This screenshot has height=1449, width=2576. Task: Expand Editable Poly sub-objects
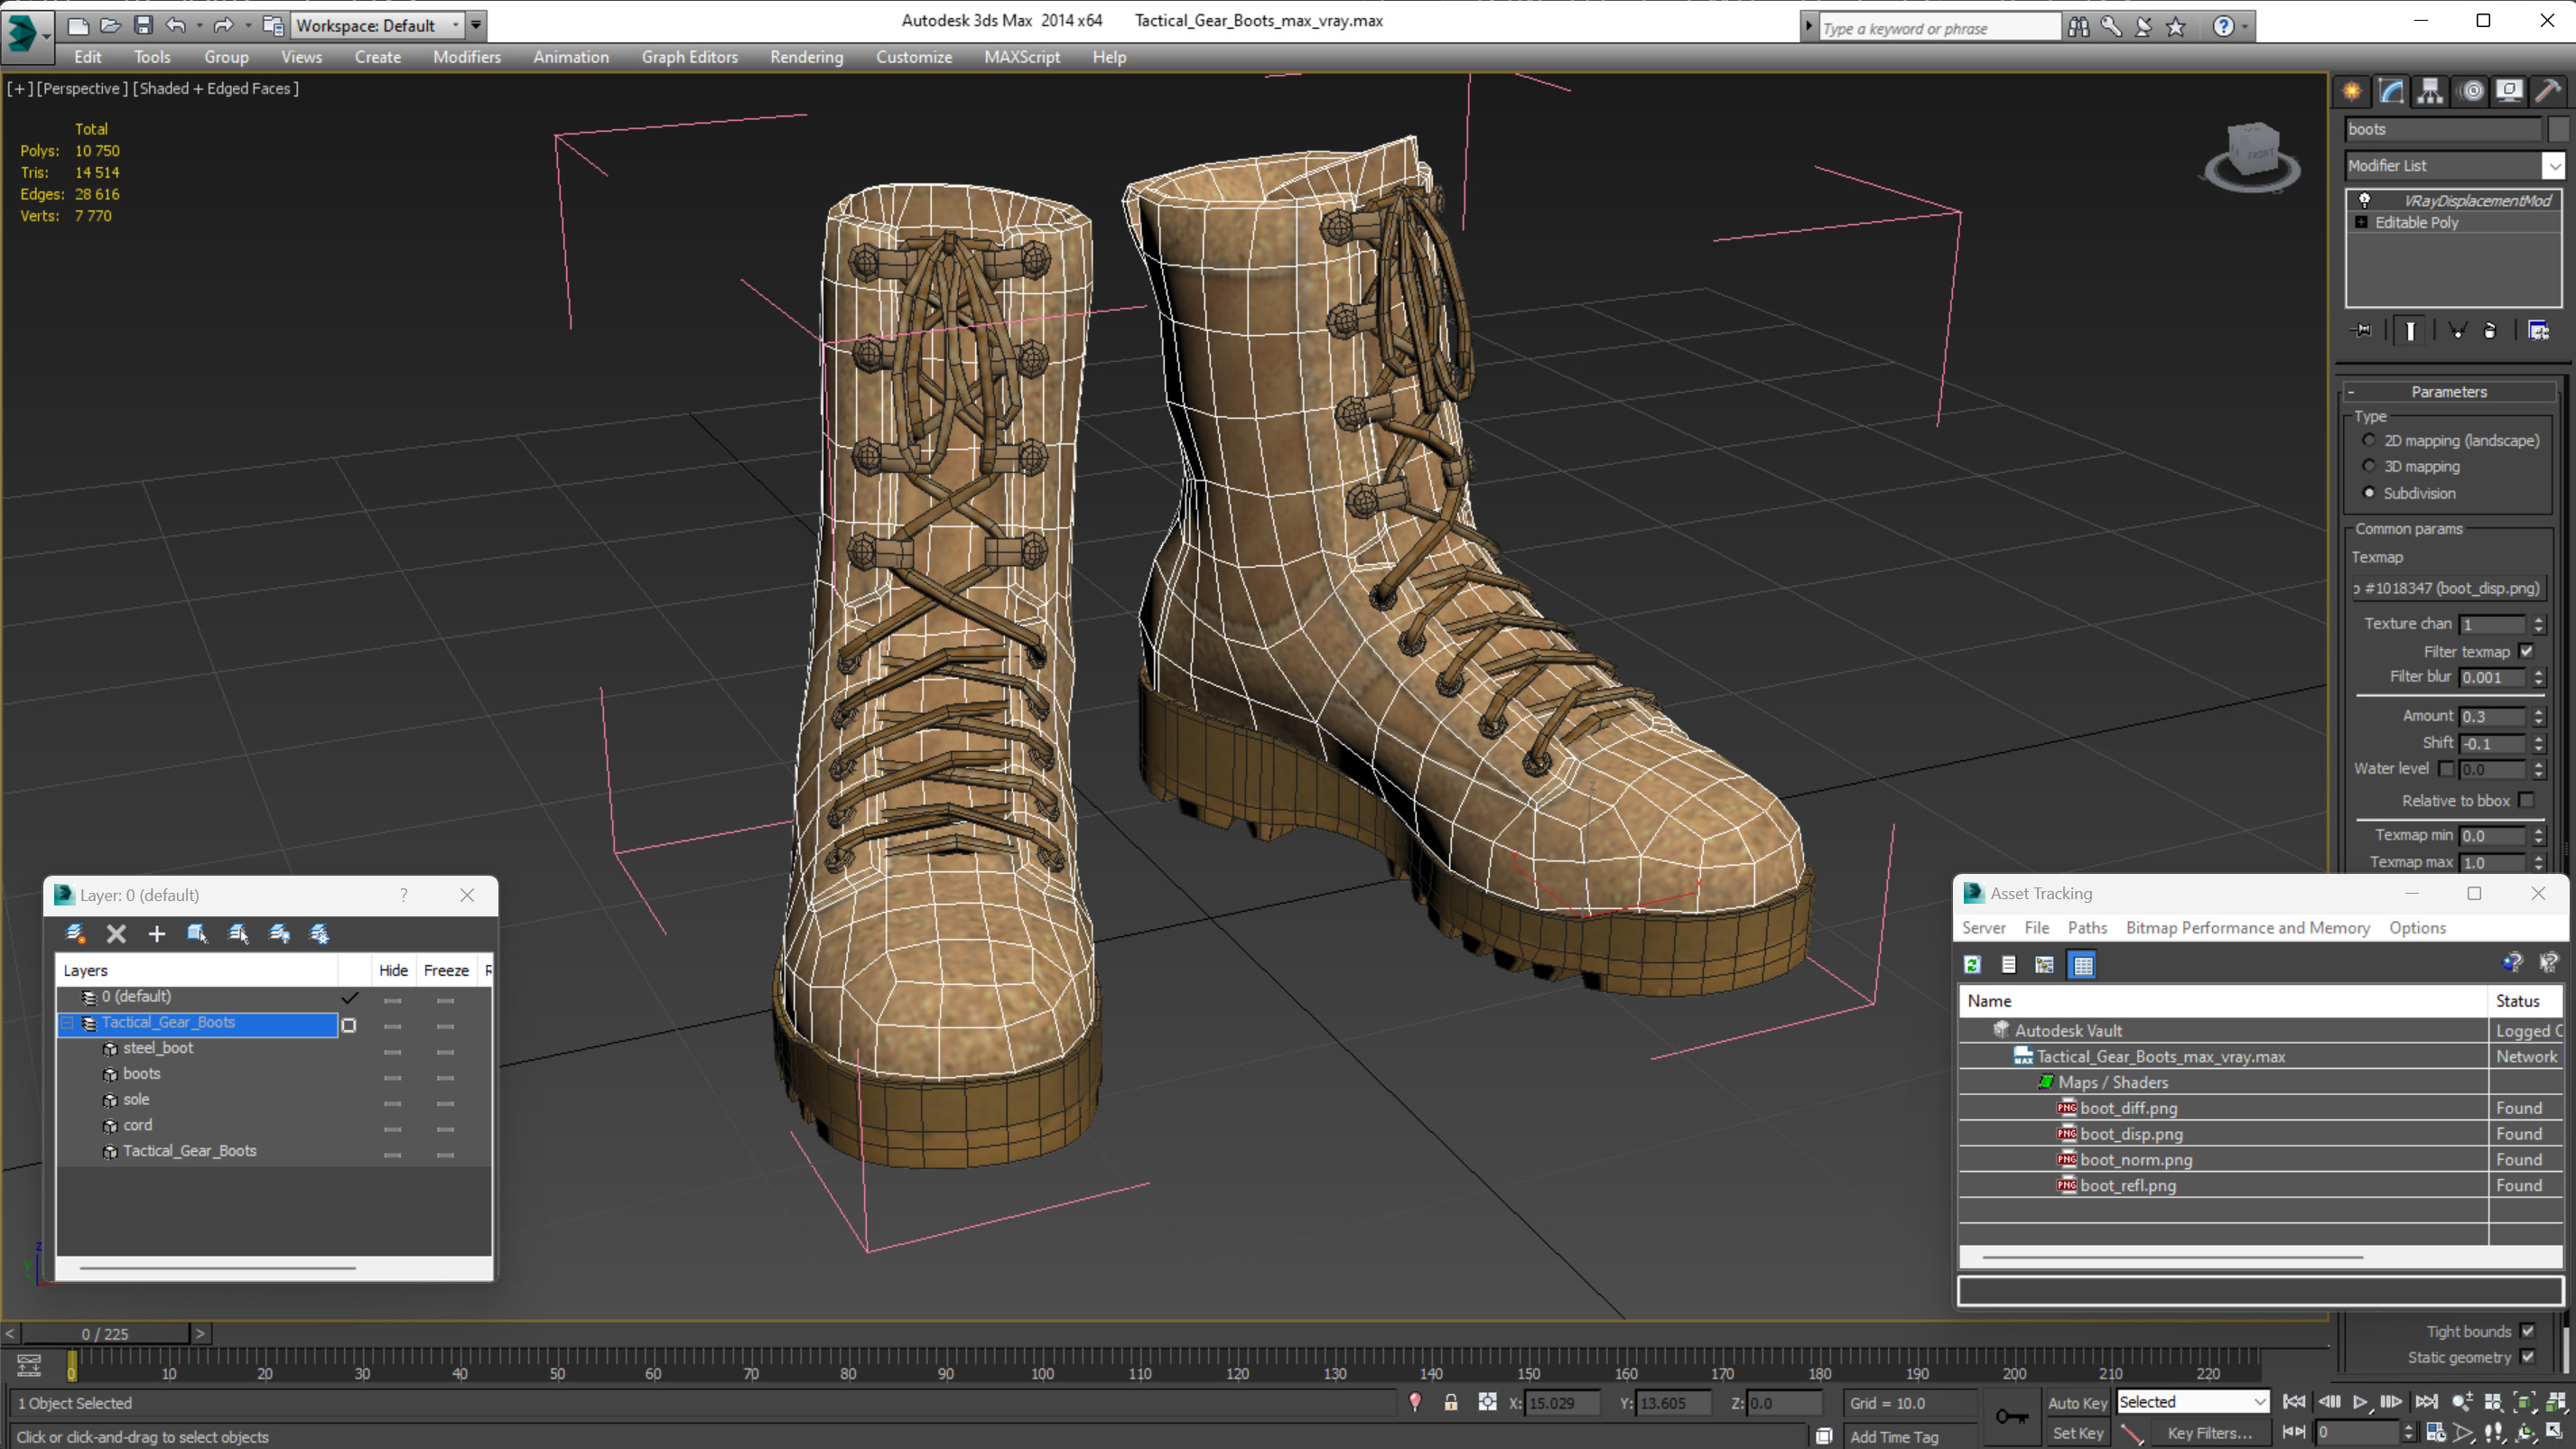[2362, 222]
